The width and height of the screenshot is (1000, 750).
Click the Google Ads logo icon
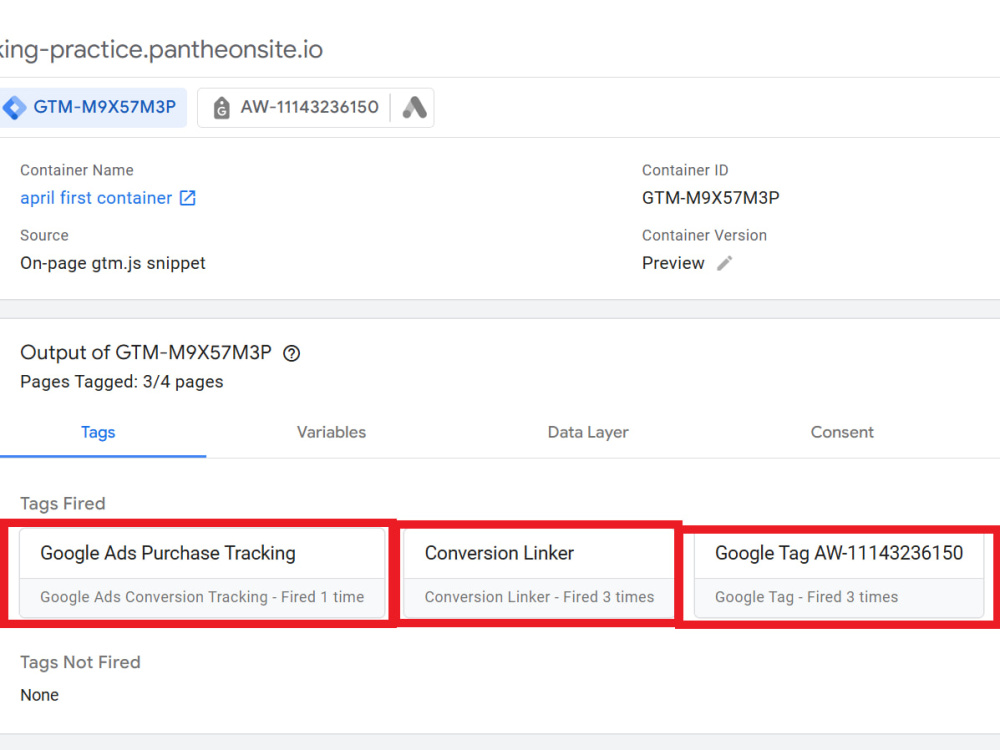pos(415,107)
